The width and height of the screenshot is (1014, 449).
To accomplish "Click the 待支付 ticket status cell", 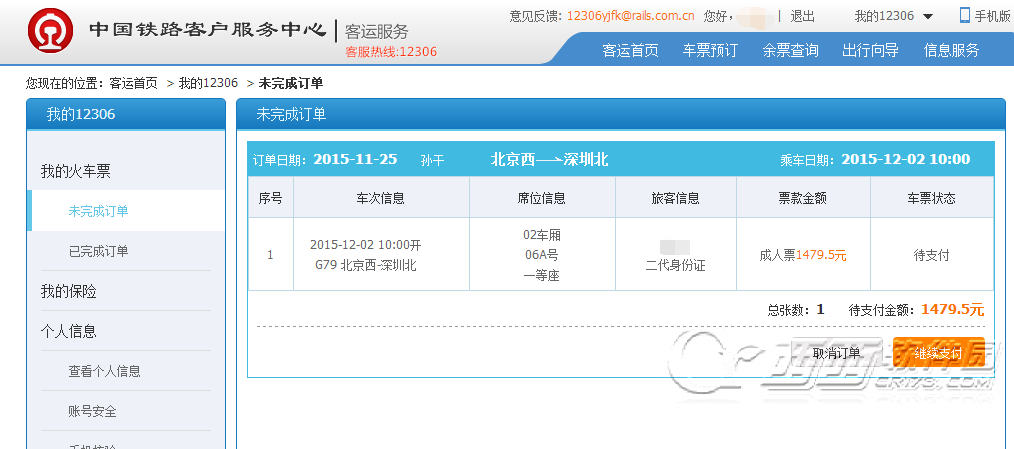I will [931, 255].
